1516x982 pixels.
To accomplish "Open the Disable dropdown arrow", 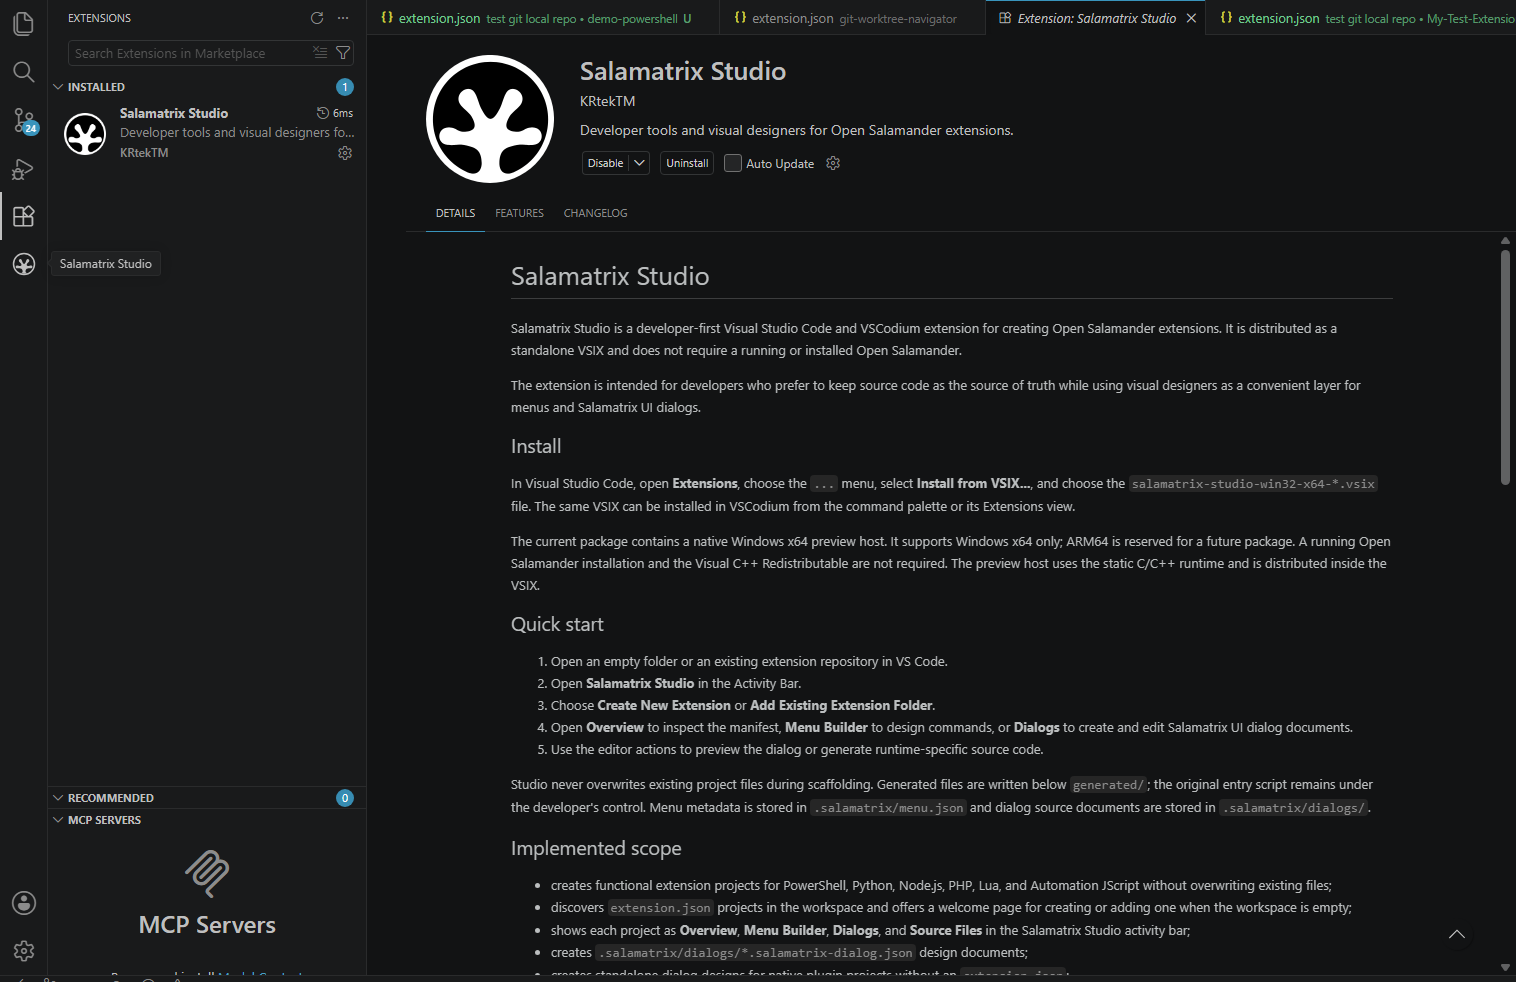I will coord(640,163).
